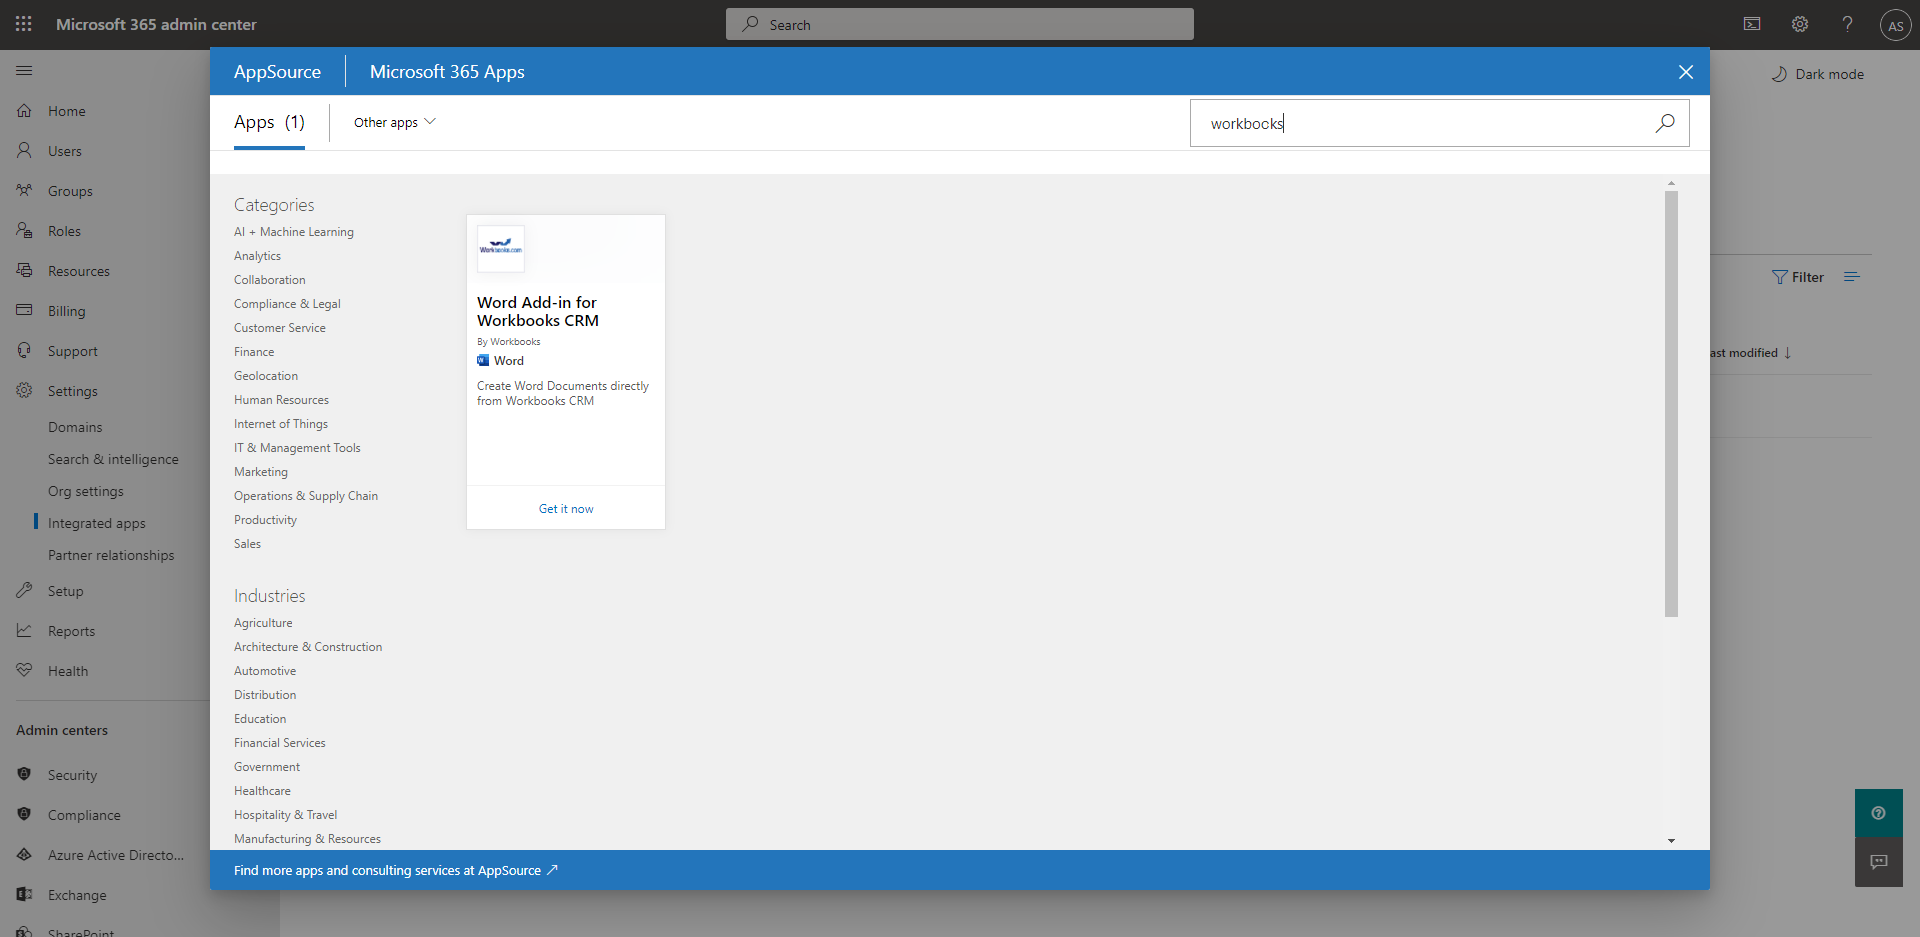
Task: Filter by Productivity category
Action: tap(265, 520)
